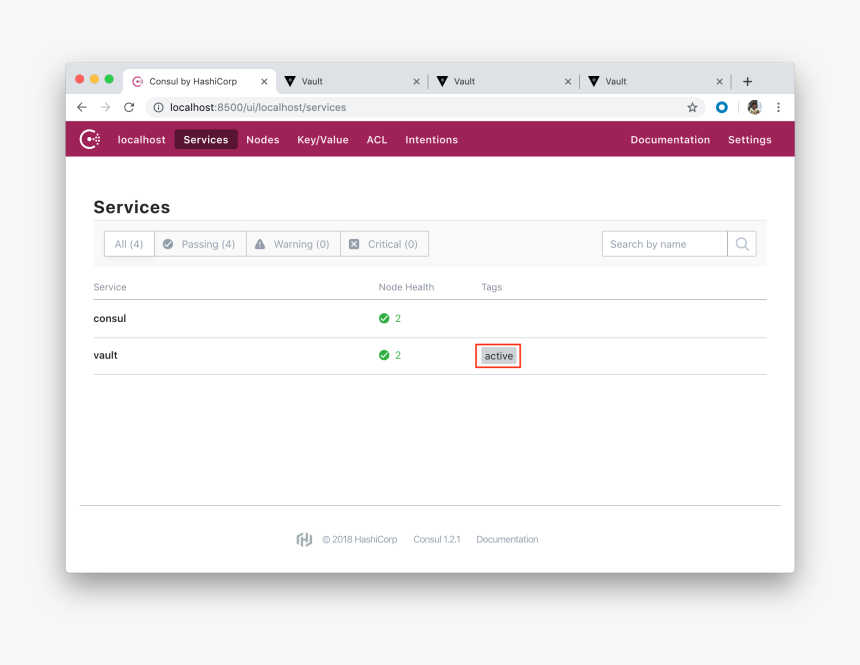Click the HashiCorp logo in footer
Viewport: 860px width, 665px height.
304,539
